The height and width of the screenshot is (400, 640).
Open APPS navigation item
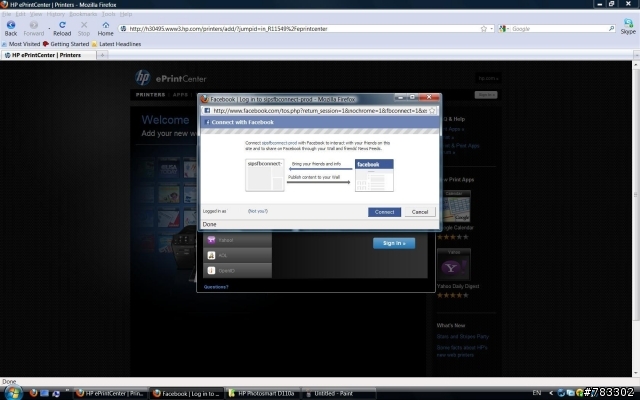(180, 95)
